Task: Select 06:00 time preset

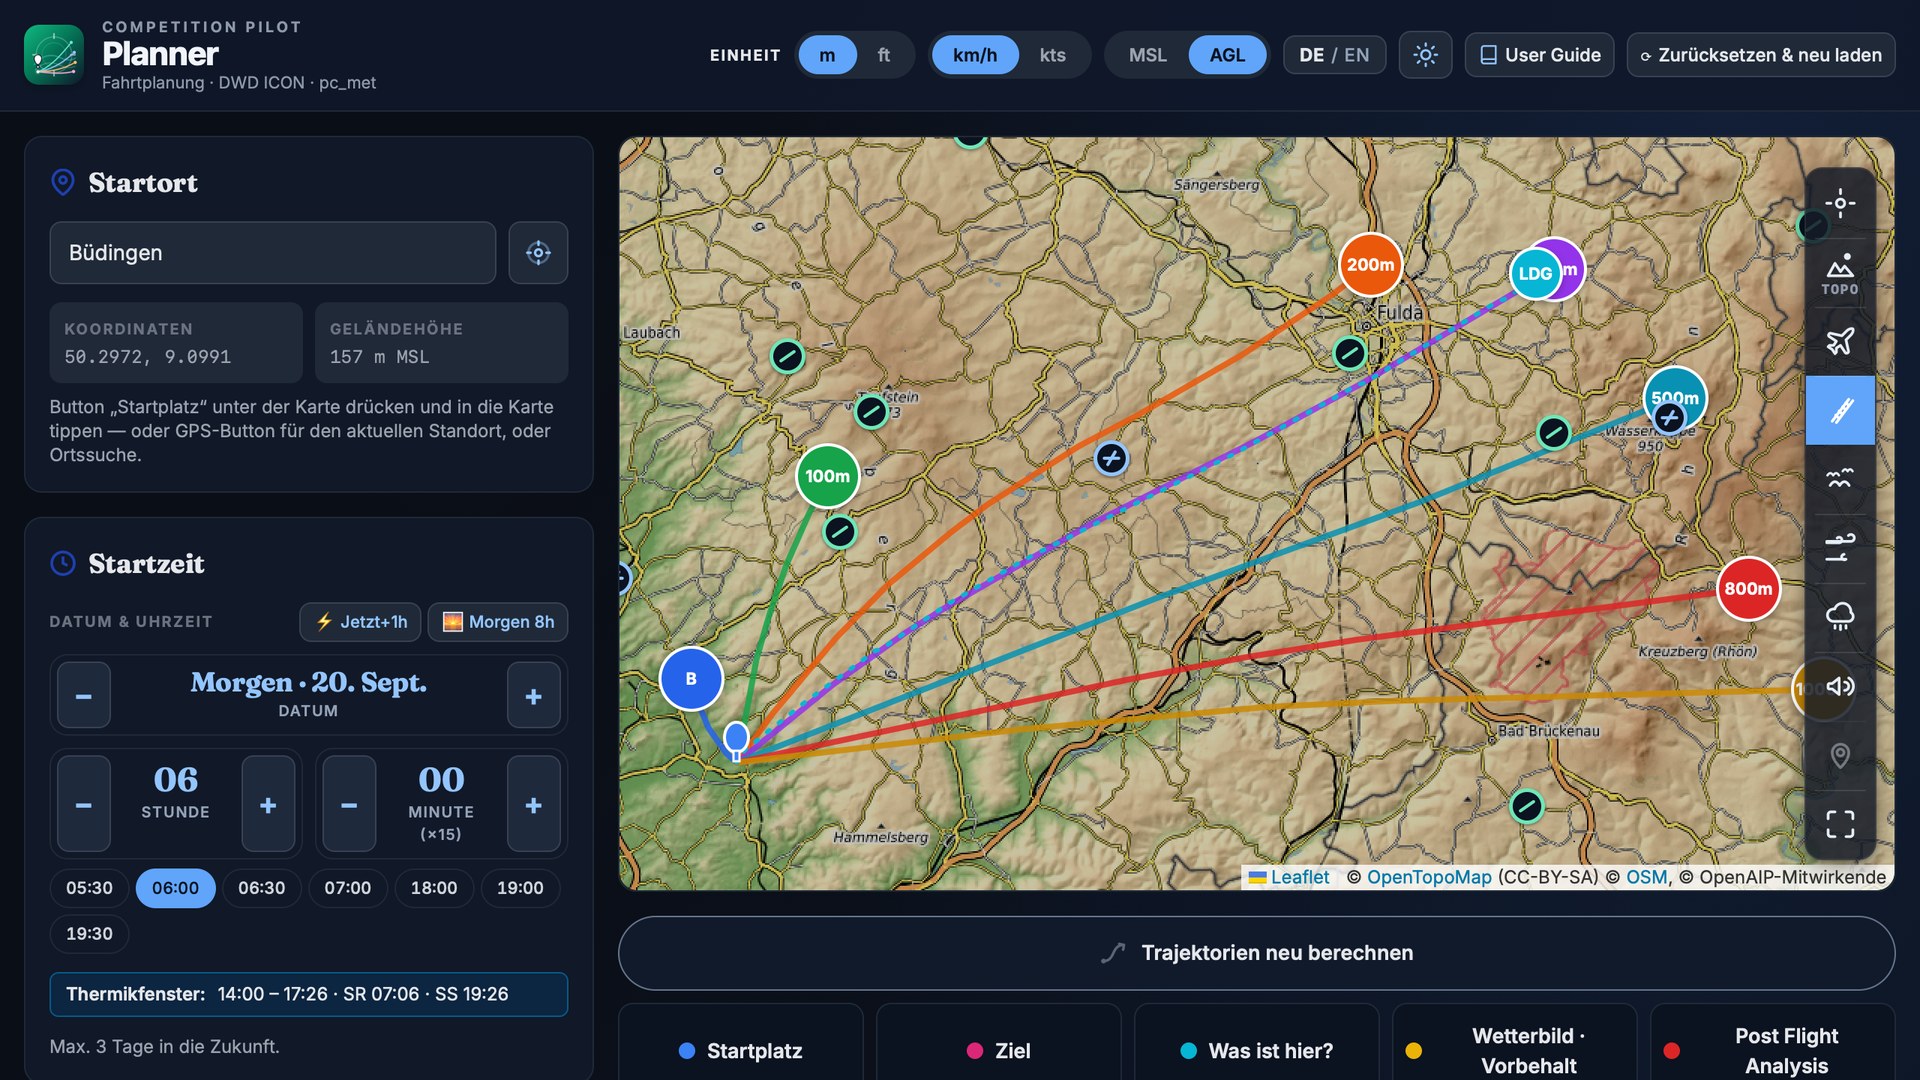Action: [175, 888]
